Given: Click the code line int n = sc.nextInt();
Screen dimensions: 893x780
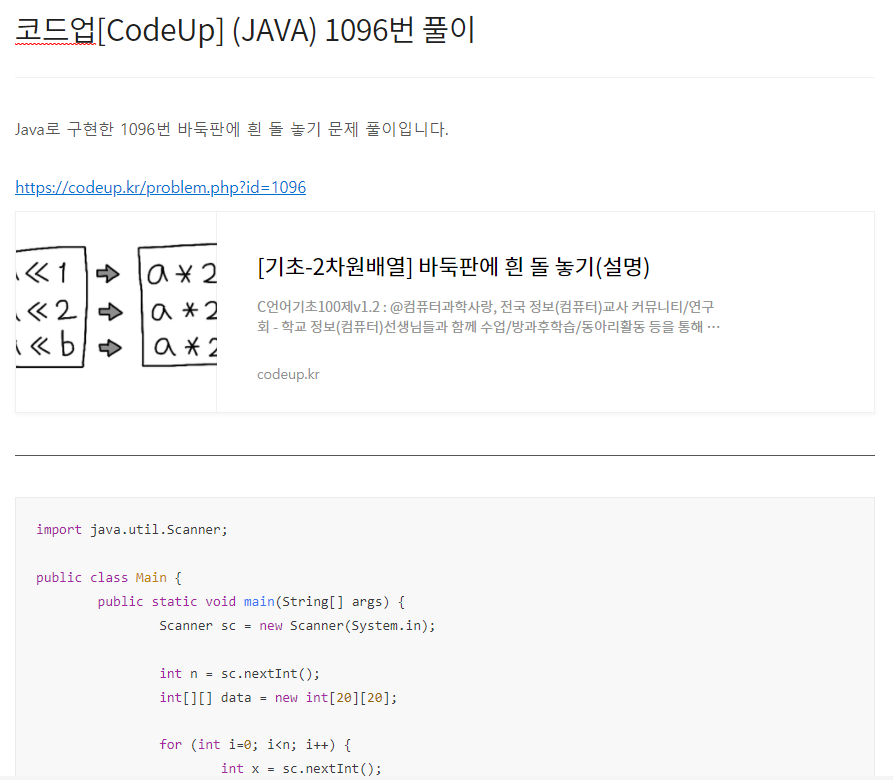Looking at the screenshot, I should pos(240,674).
